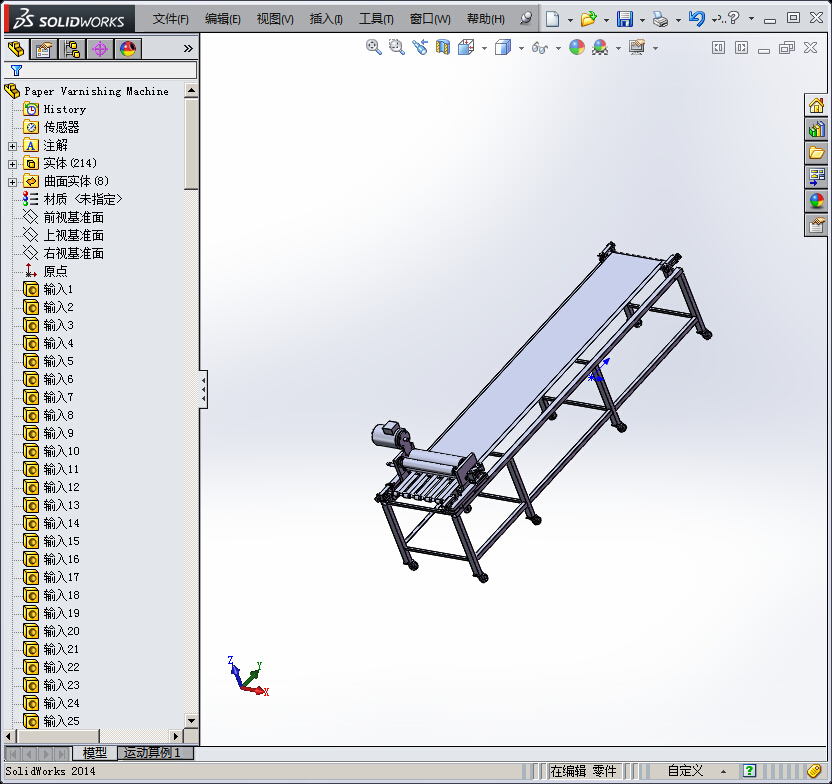Open View Palette tab in task pane
This screenshot has width=832, height=784.
[x=816, y=177]
